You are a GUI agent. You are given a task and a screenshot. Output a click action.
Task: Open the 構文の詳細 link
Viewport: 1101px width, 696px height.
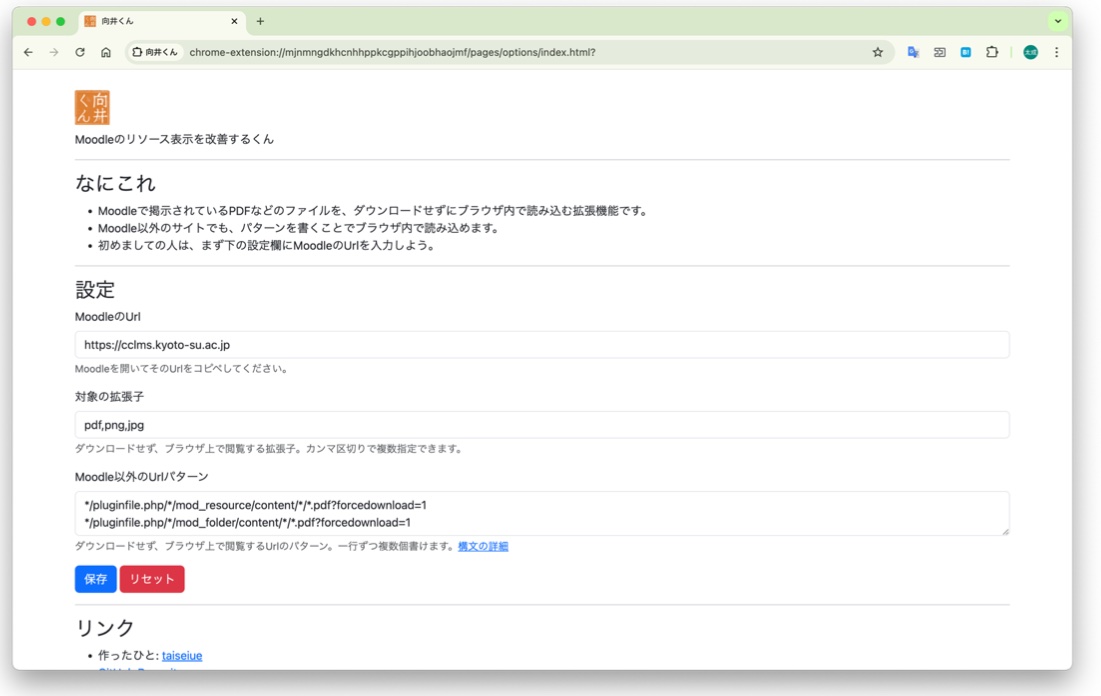tap(483, 546)
